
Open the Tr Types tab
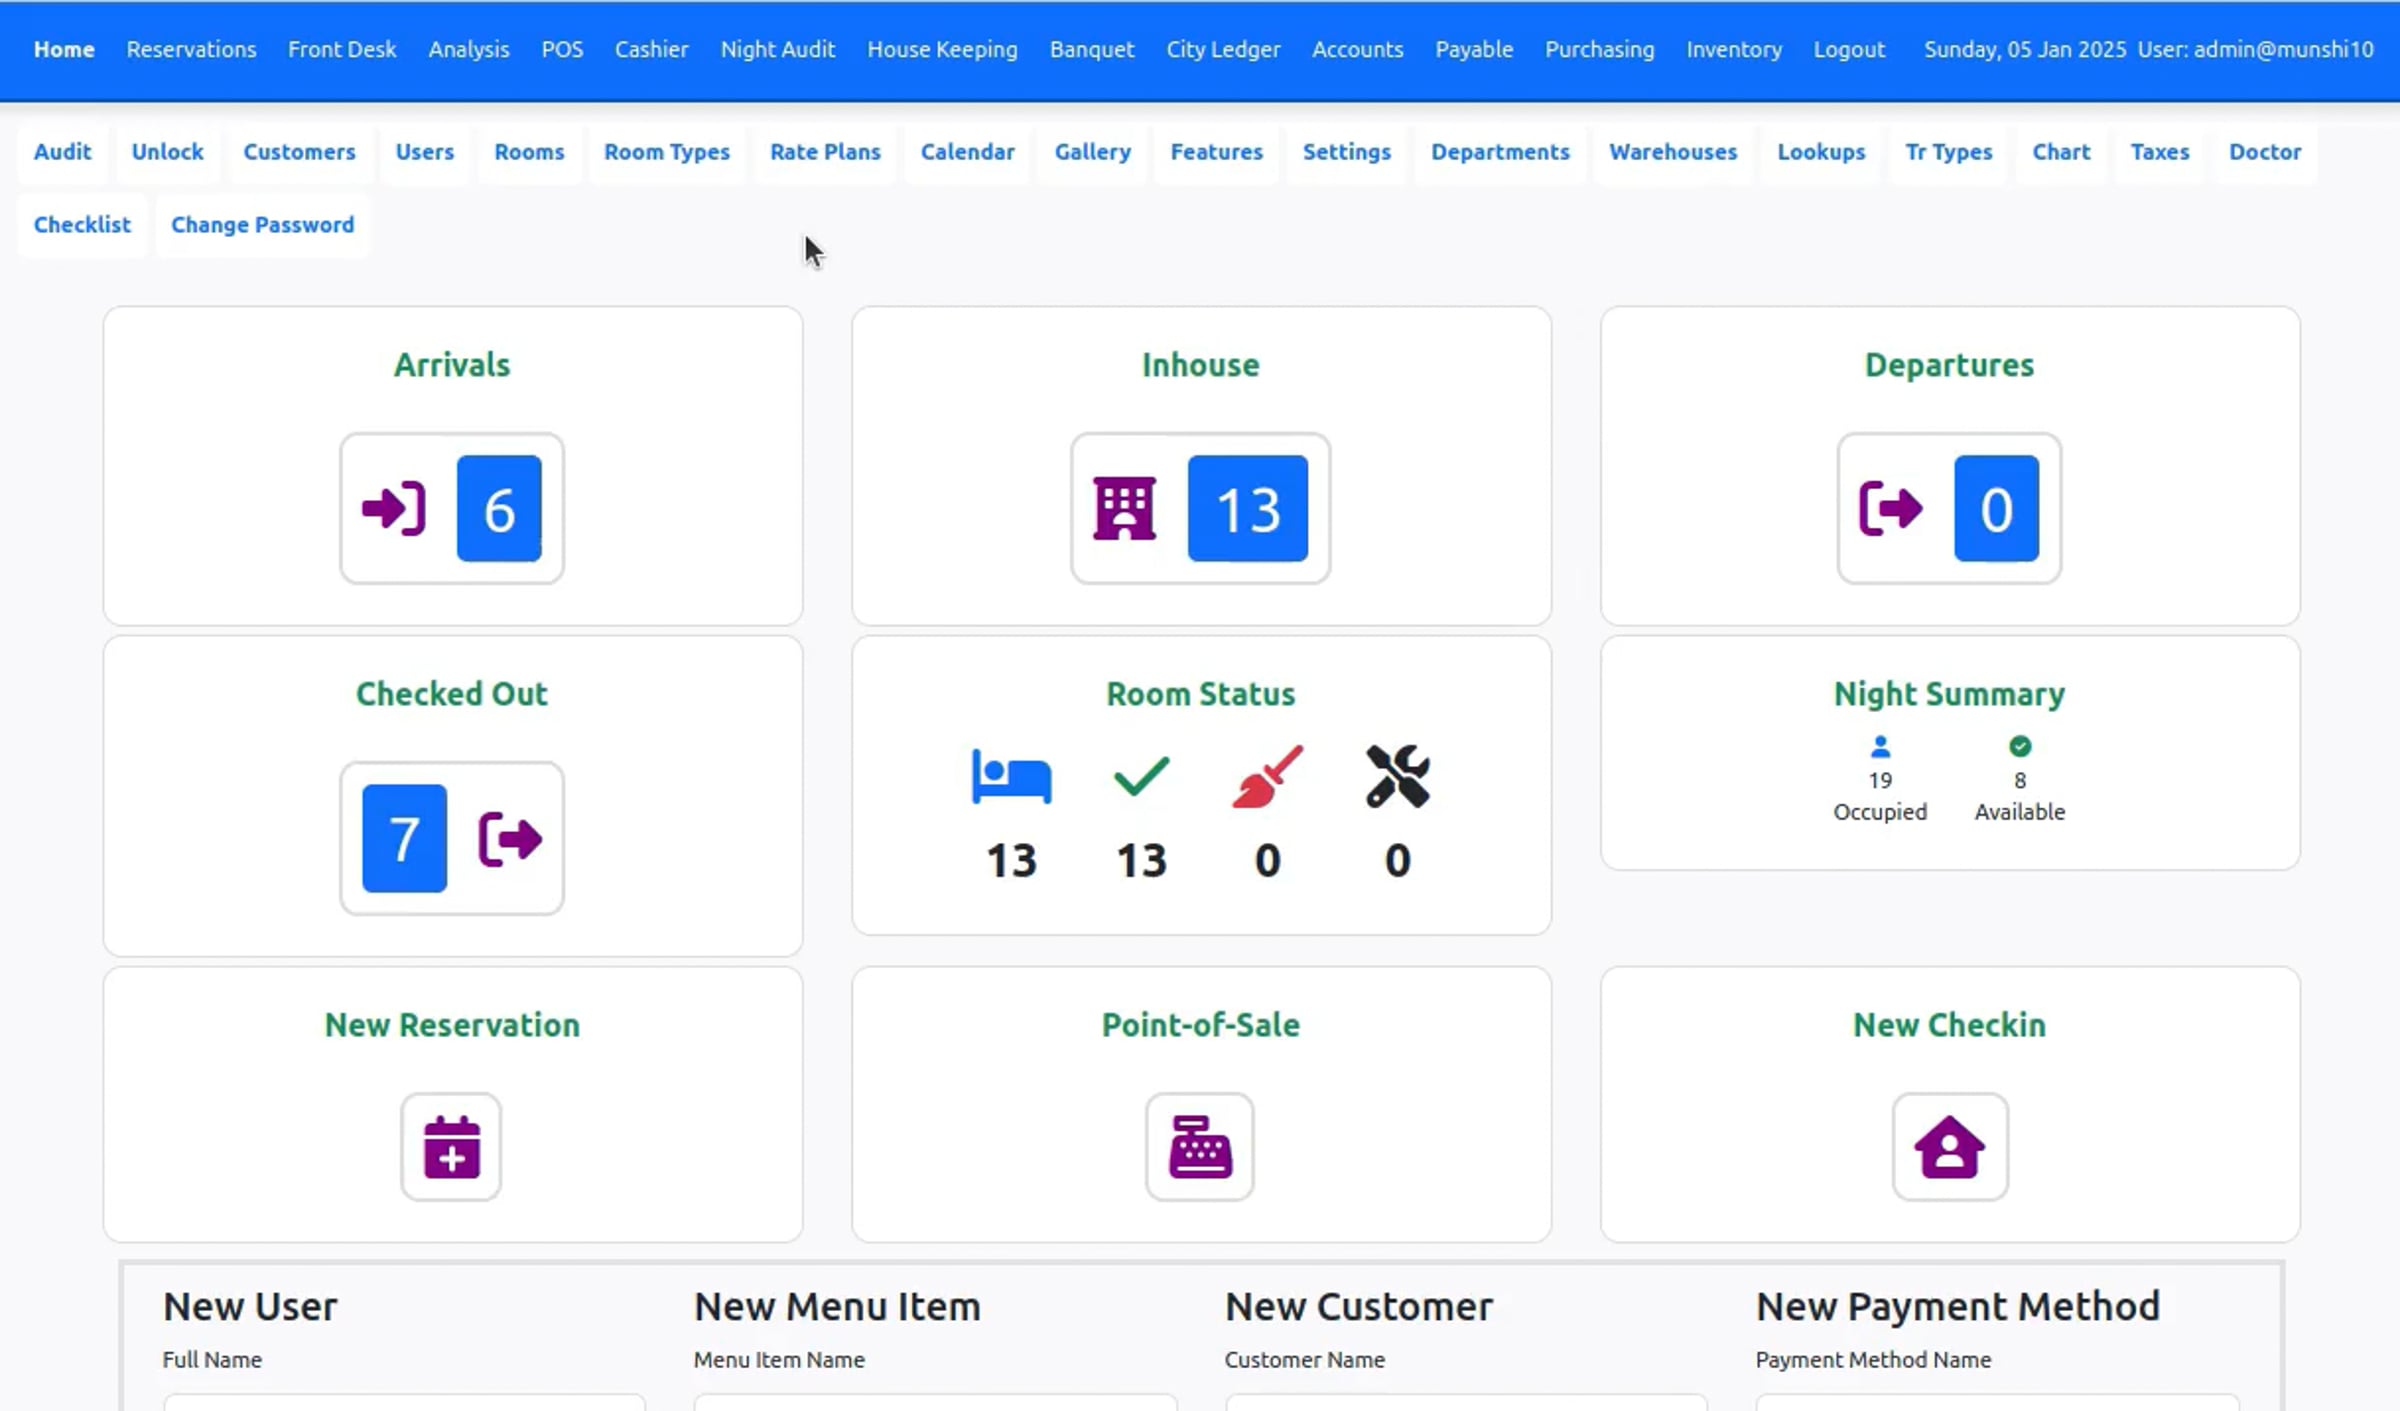click(1948, 152)
